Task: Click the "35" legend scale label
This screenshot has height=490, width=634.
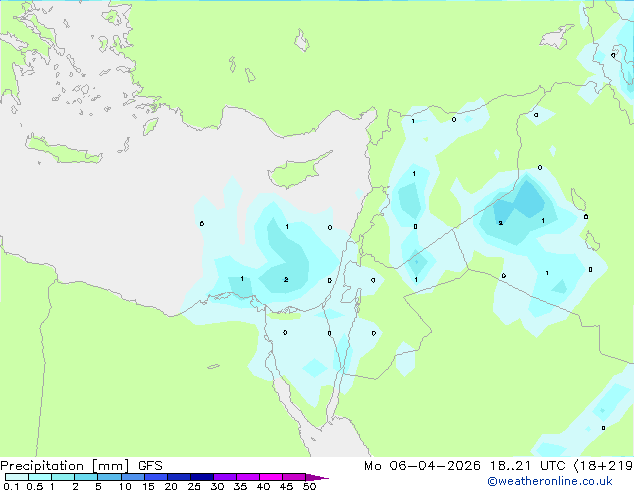Action: pyautogui.click(x=240, y=486)
